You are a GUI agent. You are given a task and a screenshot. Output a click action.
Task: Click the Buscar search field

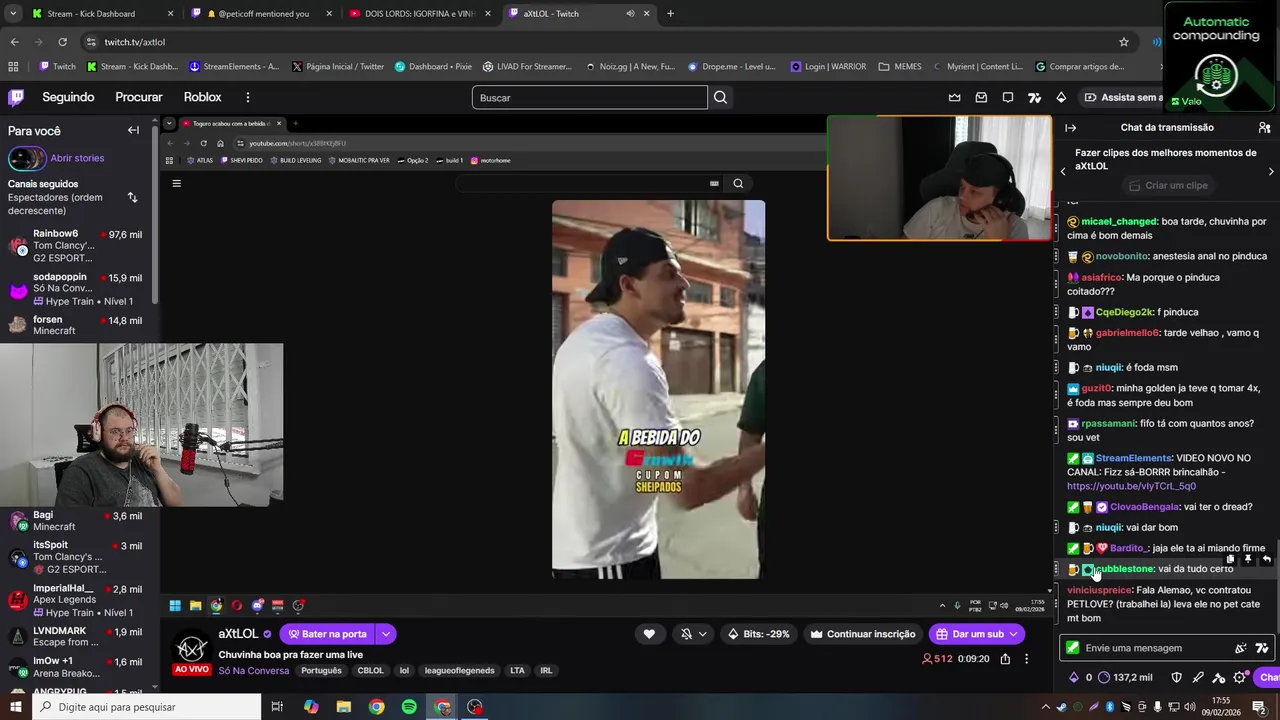click(589, 97)
